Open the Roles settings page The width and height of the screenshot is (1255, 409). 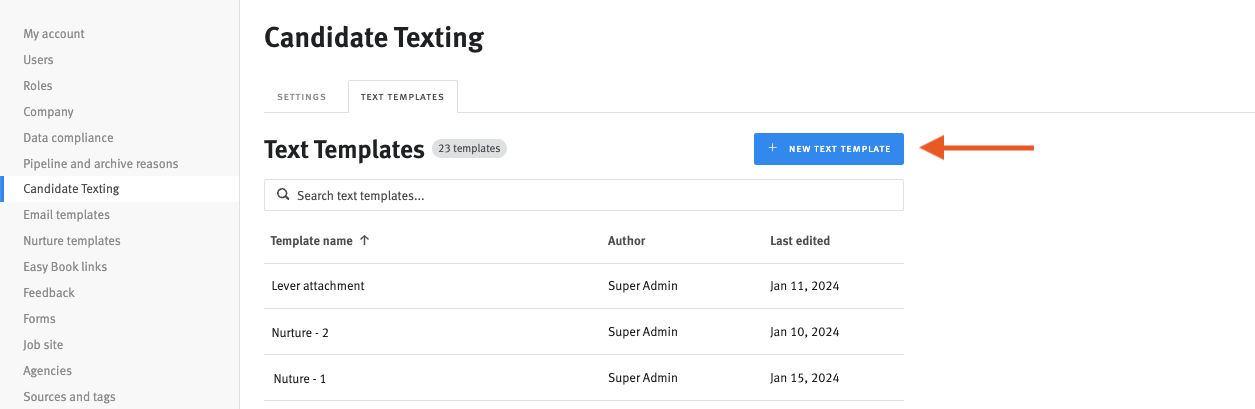click(x=38, y=86)
